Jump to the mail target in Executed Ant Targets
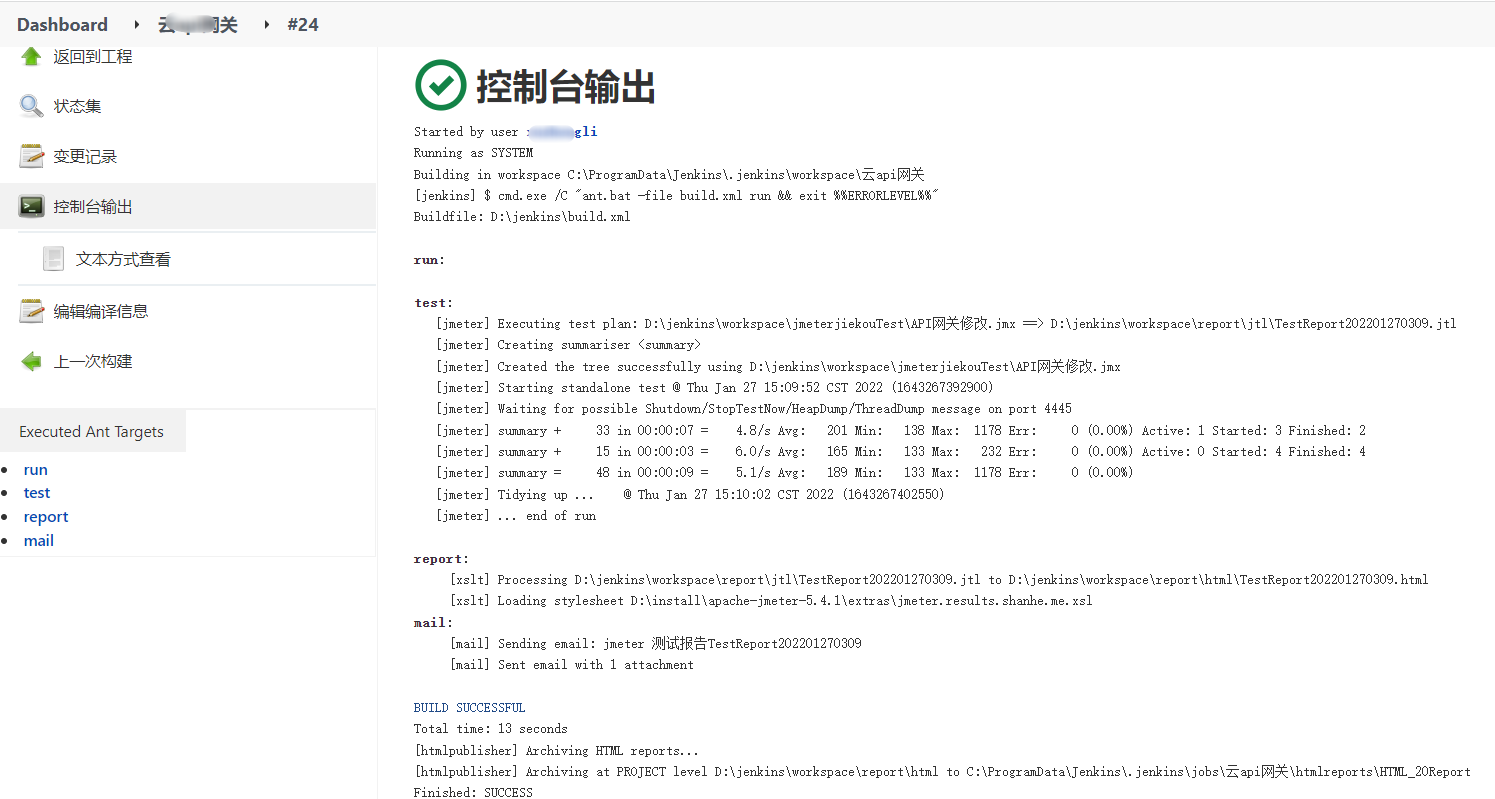This screenshot has height=799, width=1495. pos(39,541)
